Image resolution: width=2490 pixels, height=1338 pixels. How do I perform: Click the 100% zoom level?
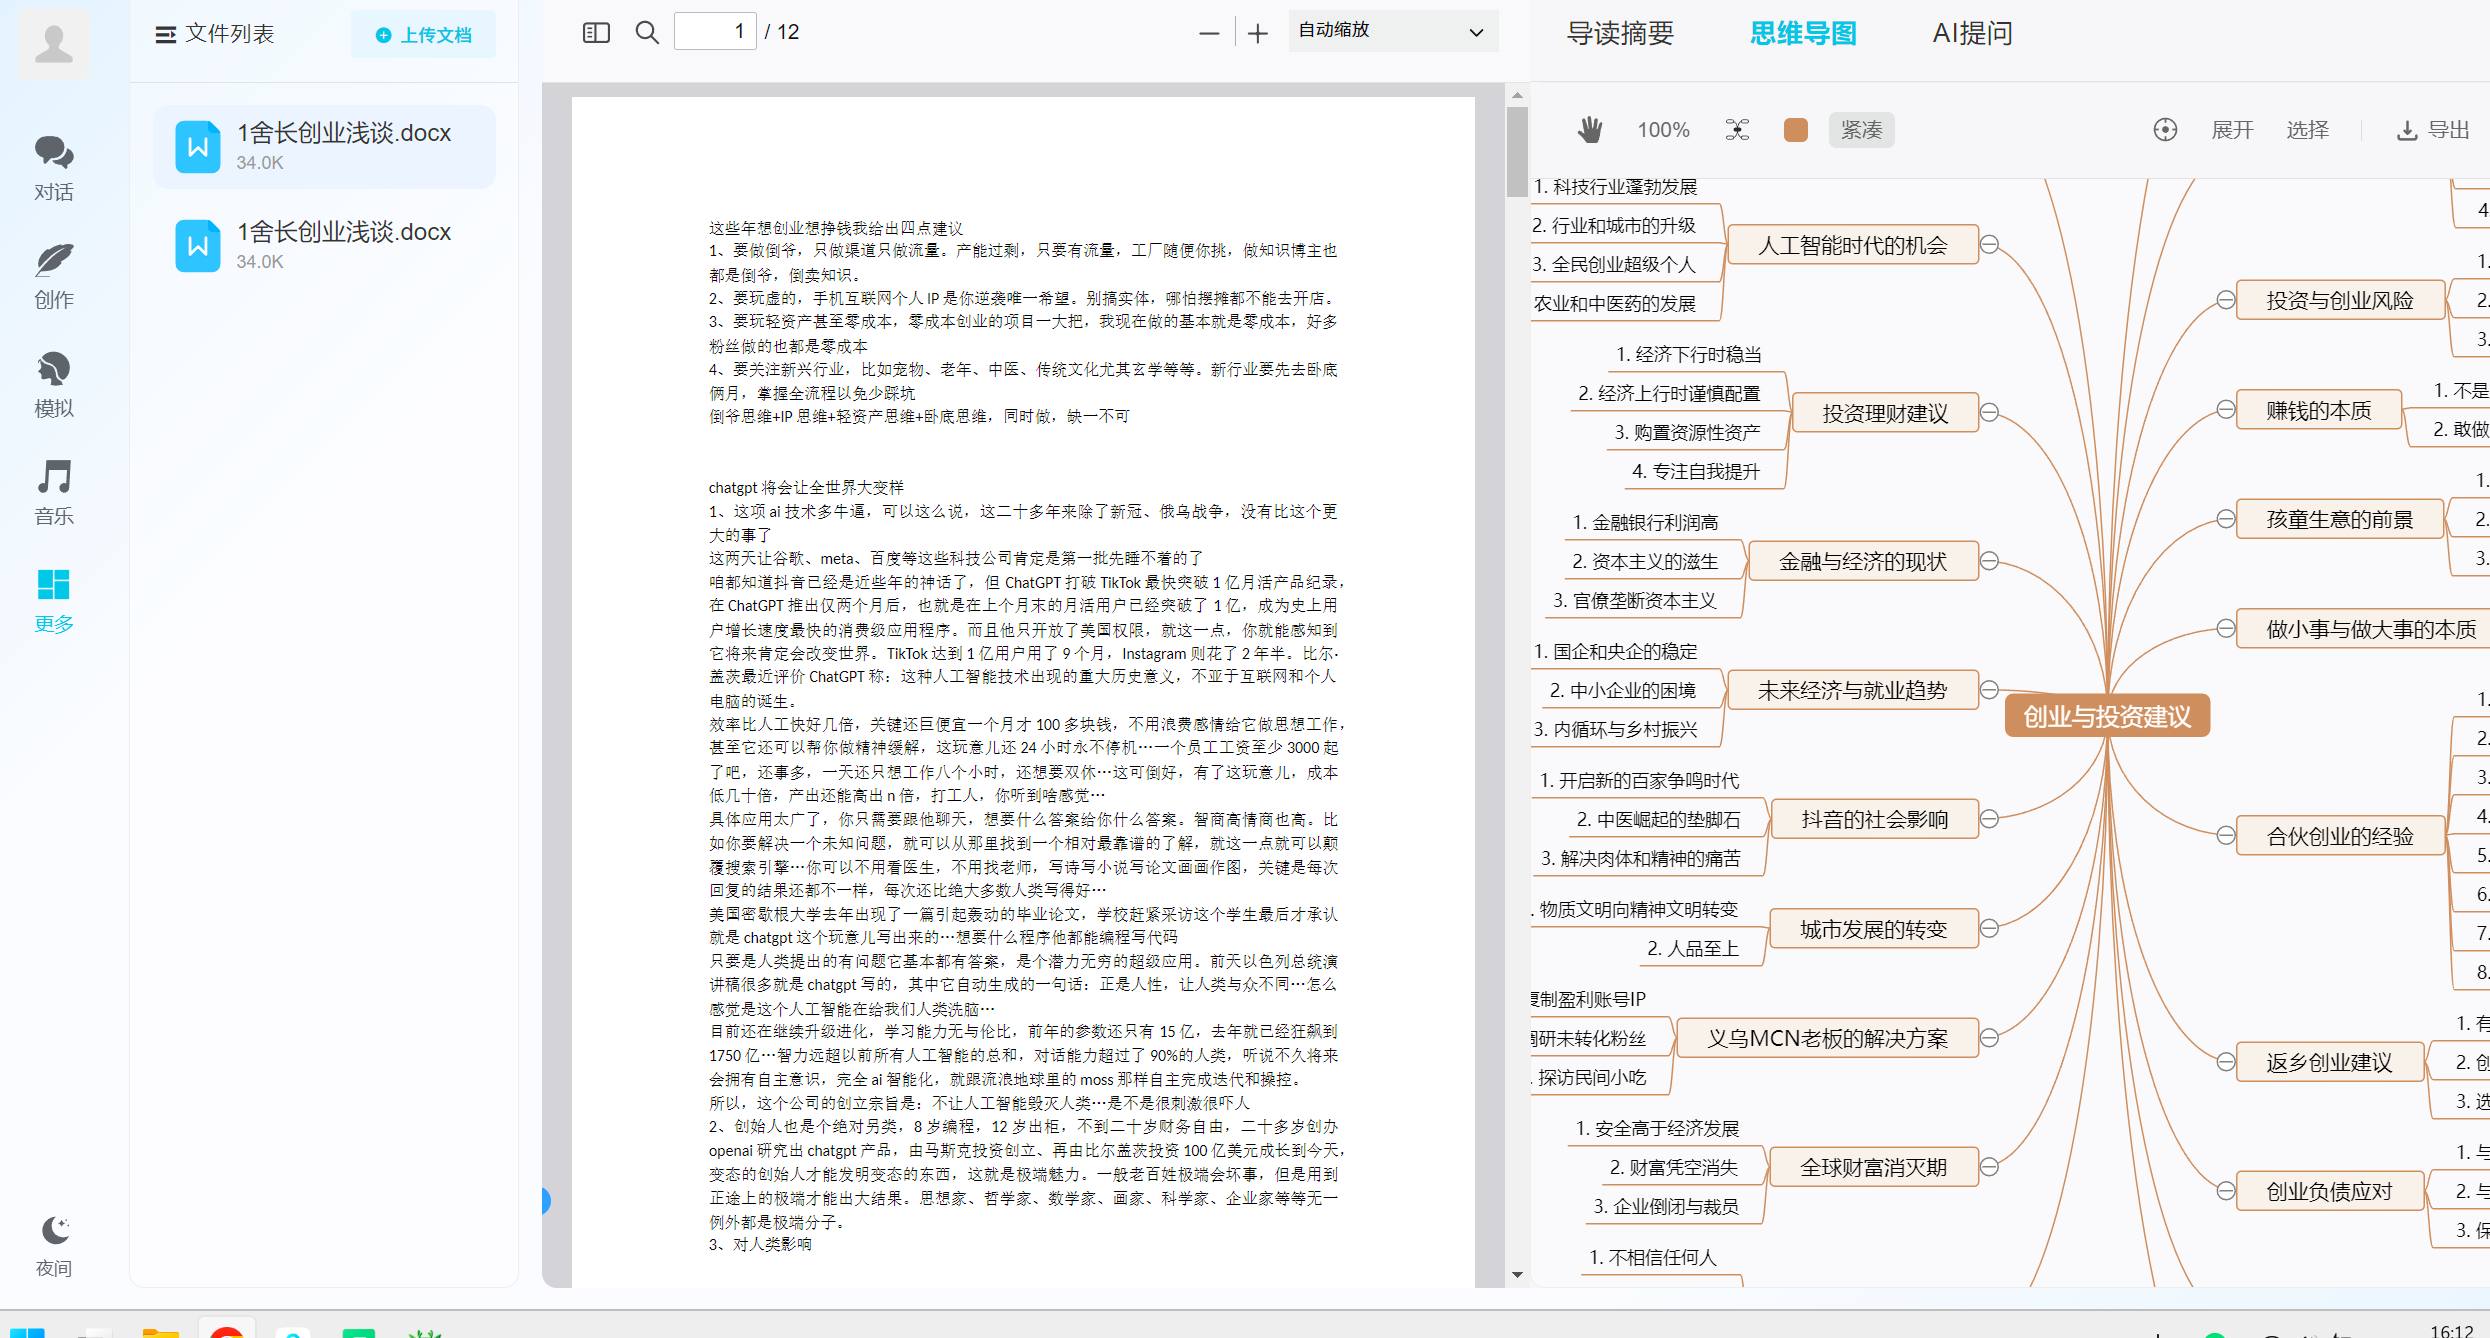pos(1663,130)
